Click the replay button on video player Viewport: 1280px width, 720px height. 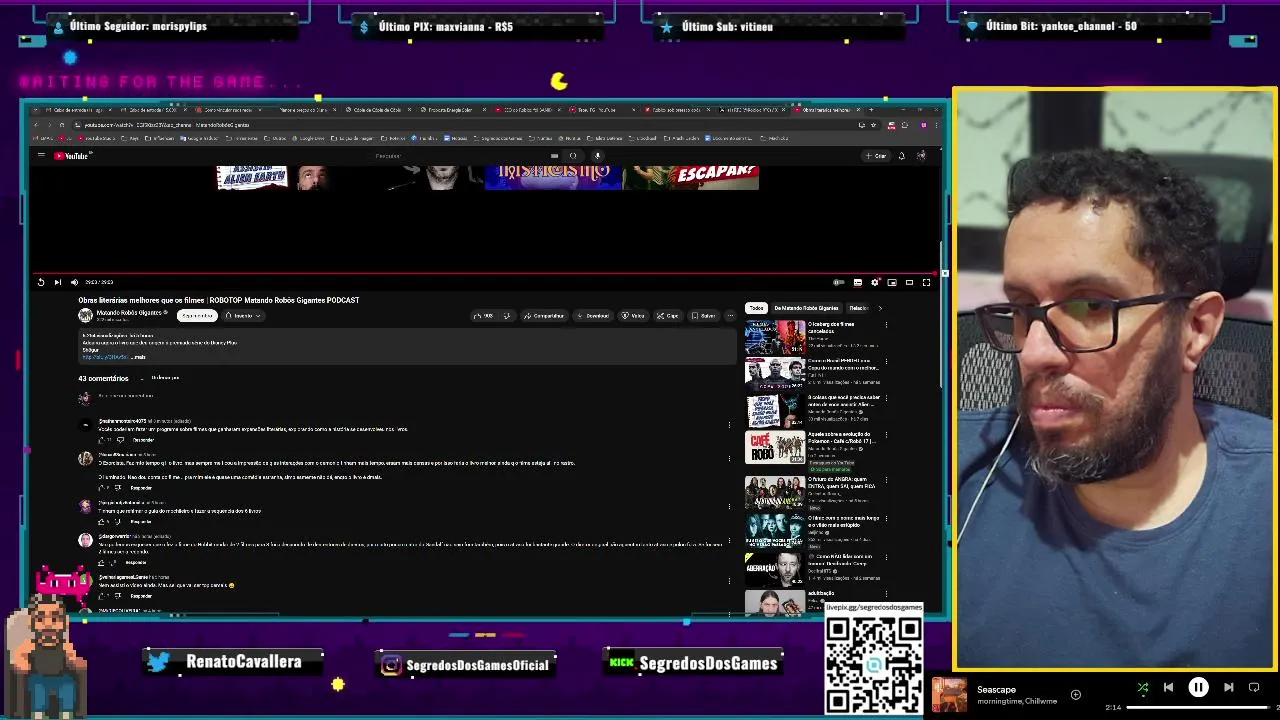(41, 283)
